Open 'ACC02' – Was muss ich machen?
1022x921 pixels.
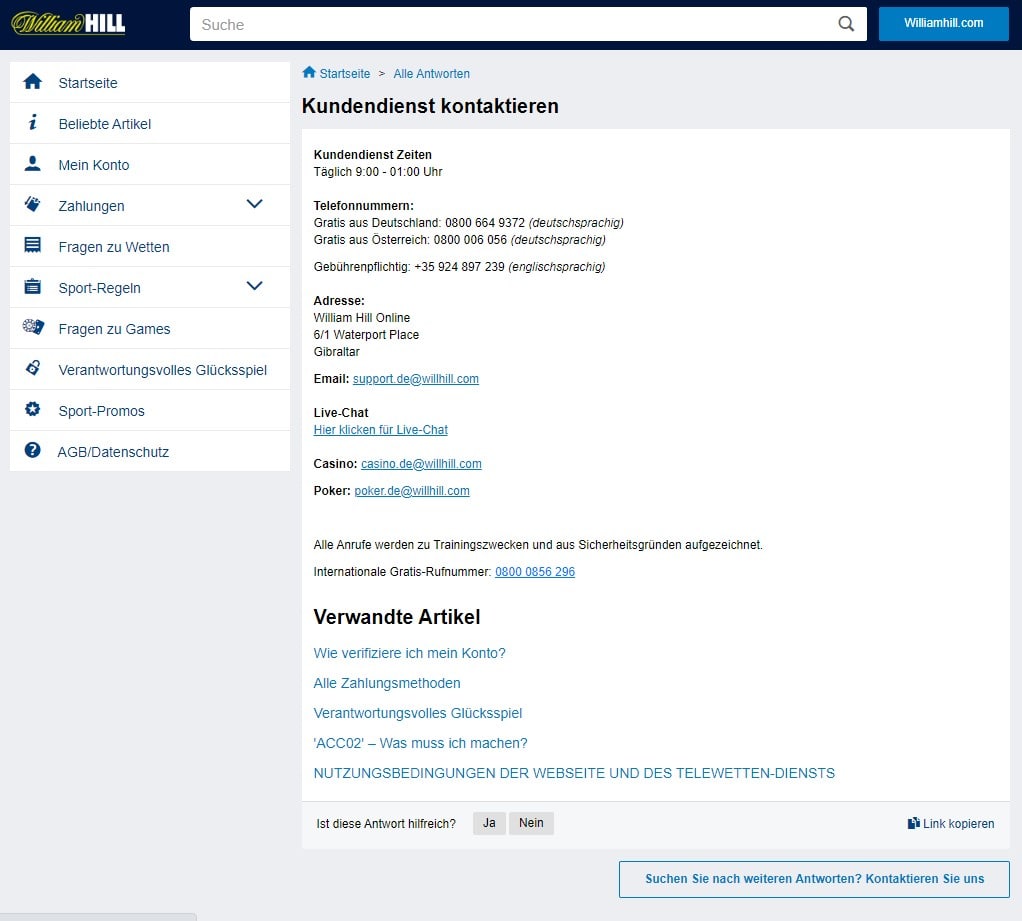420,743
